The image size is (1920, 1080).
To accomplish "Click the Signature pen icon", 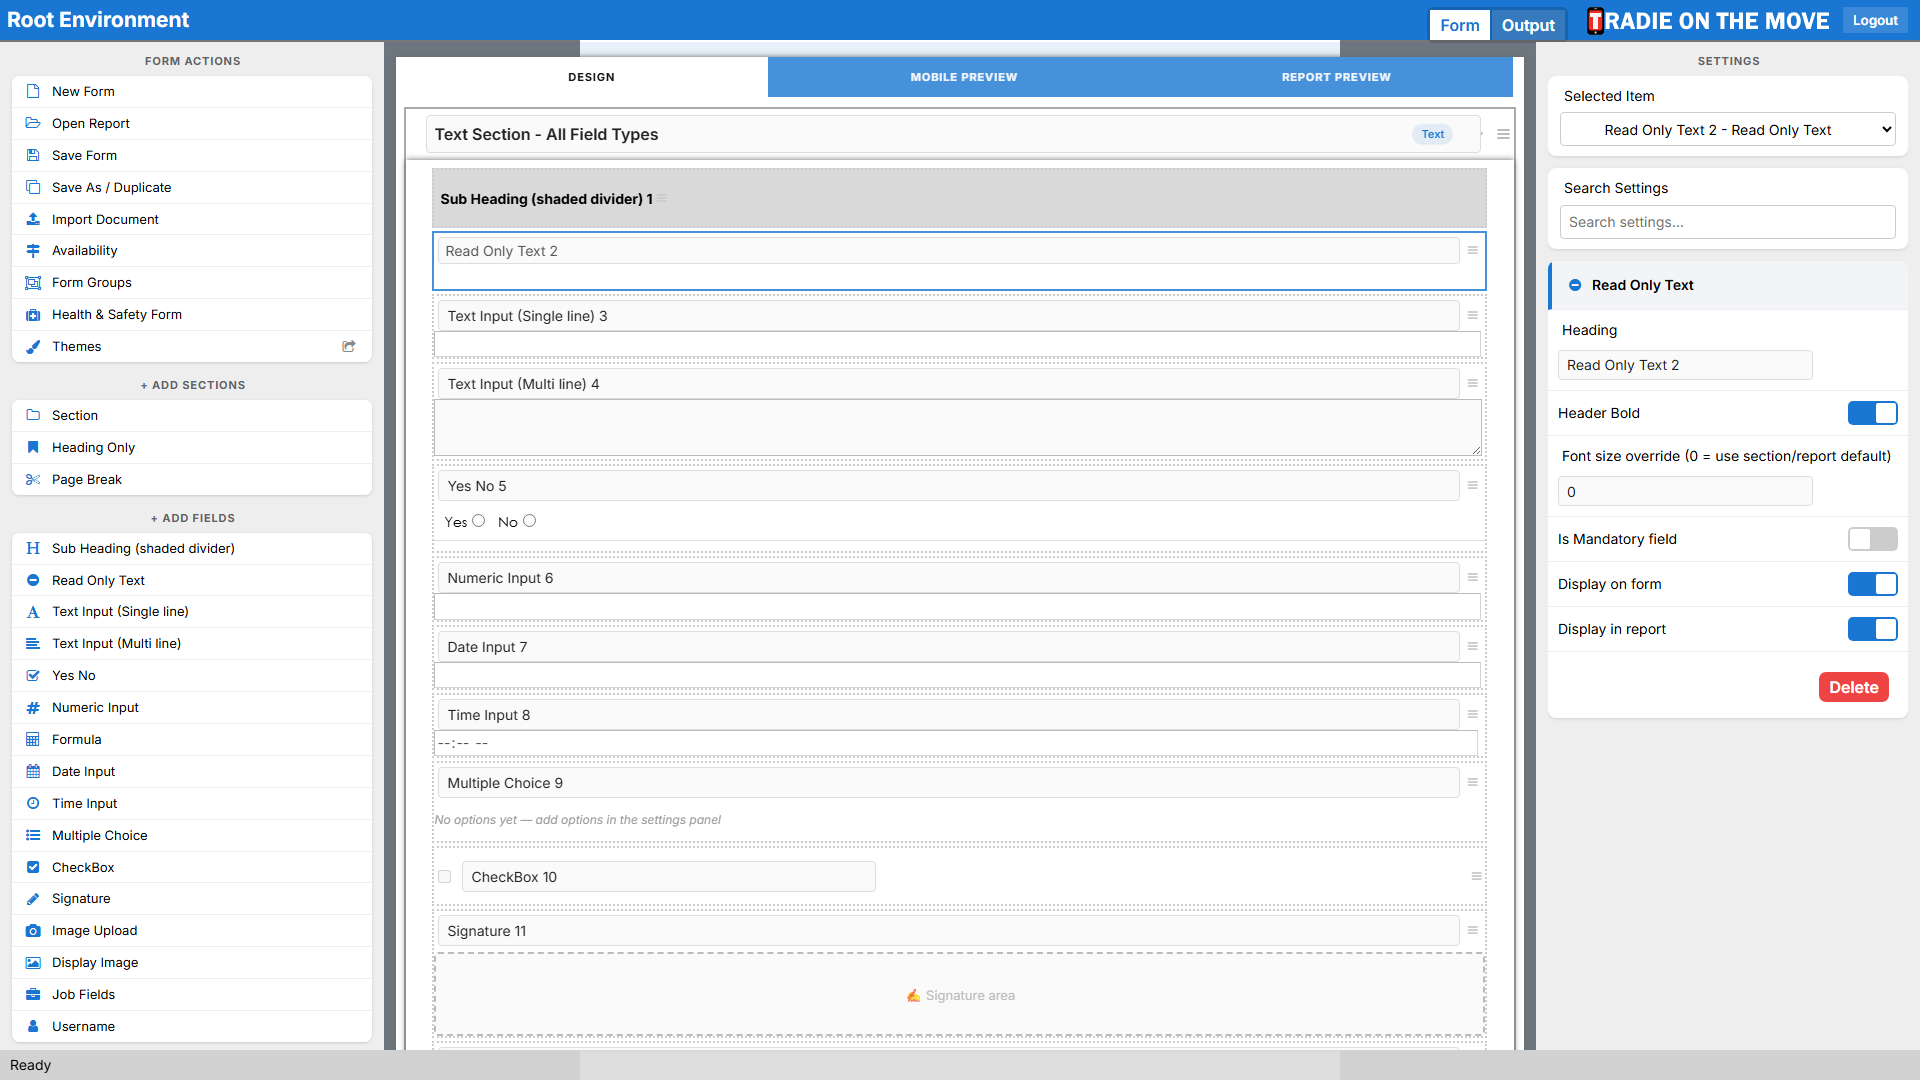I will click(x=33, y=899).
